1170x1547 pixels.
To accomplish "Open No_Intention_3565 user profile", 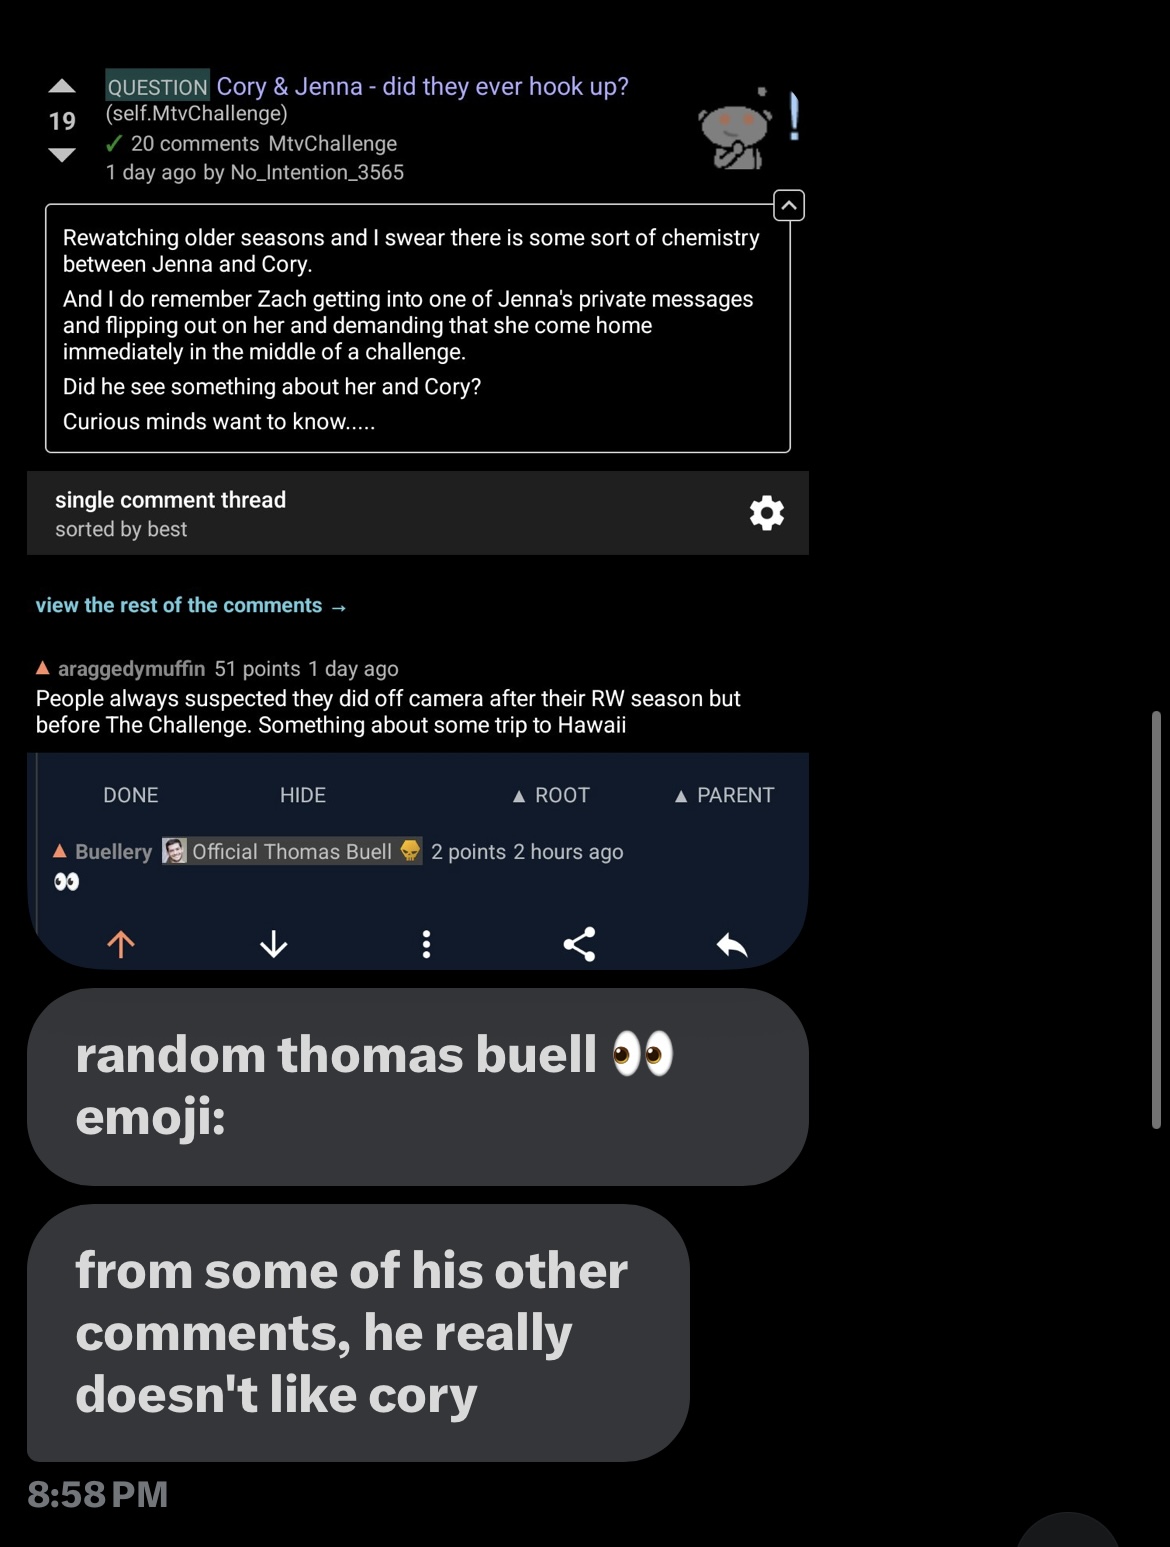I will pos(317,172).
